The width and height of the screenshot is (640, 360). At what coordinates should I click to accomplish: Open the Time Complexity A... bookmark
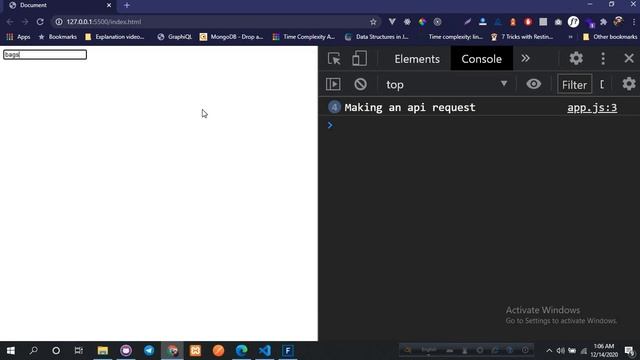pos(304,37)
